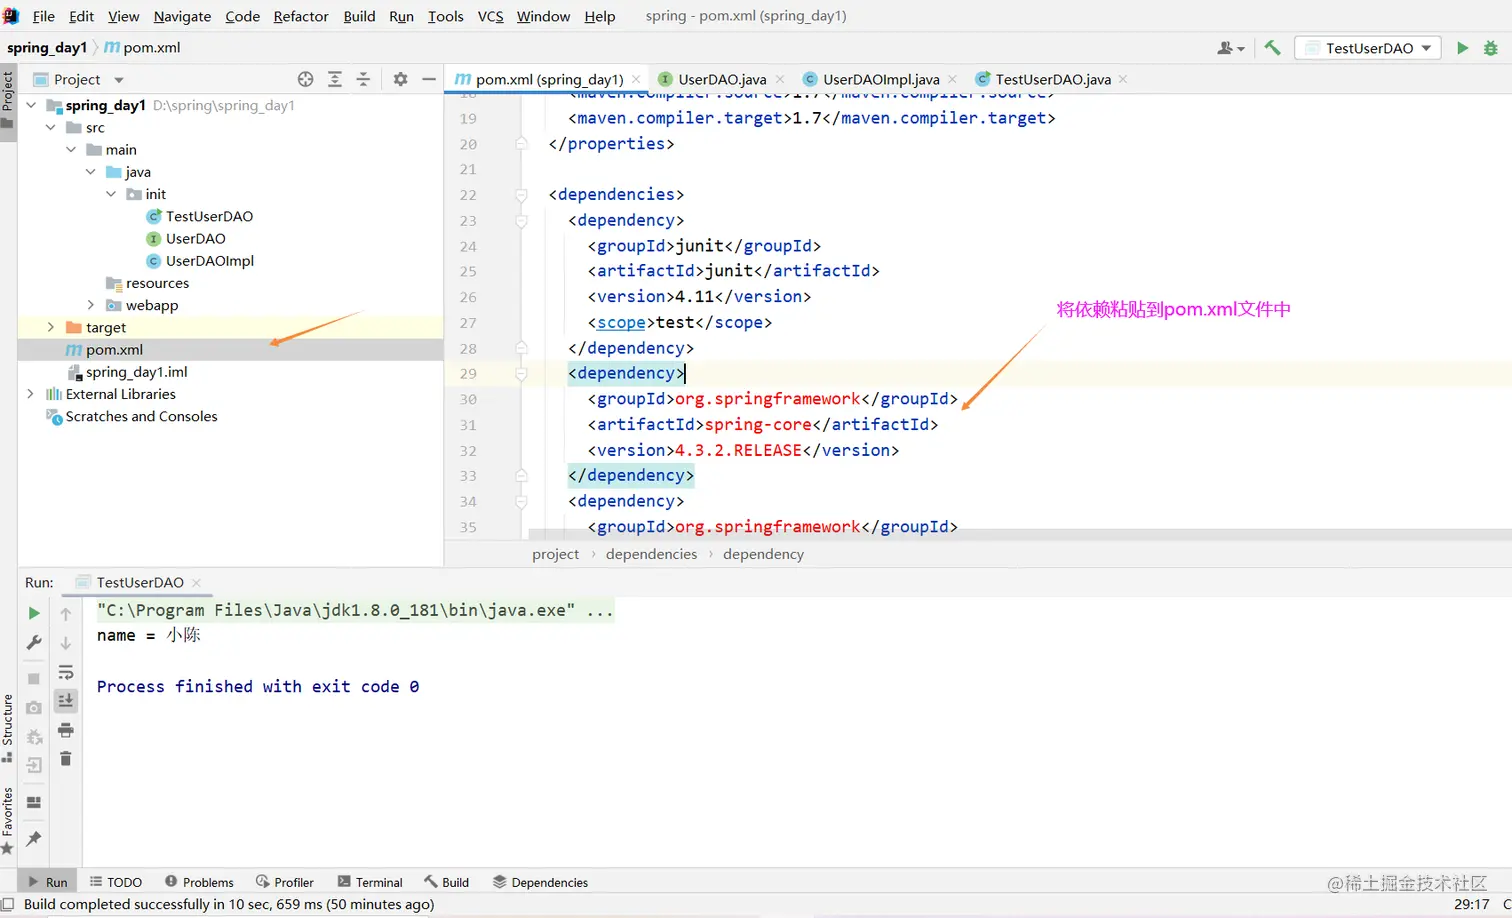The width and height of the screenshot is (1512, 918).
Task: Open the File menu
Action: coord(44,16)
